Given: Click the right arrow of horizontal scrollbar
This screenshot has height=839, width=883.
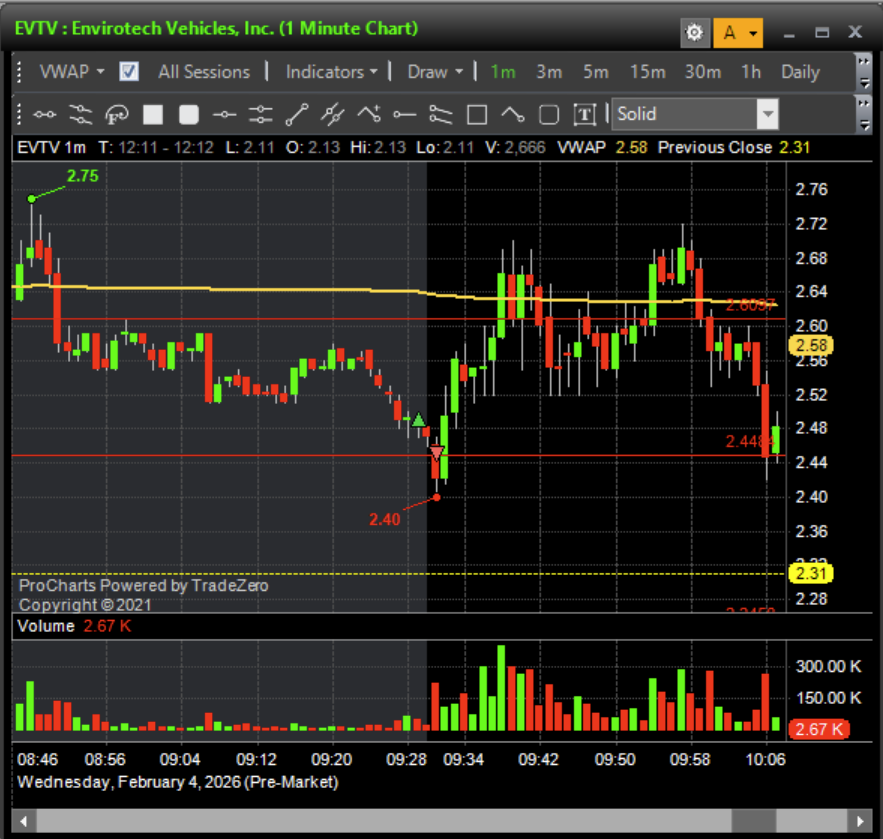Looking at the screenshot, I should coord(859,821).
